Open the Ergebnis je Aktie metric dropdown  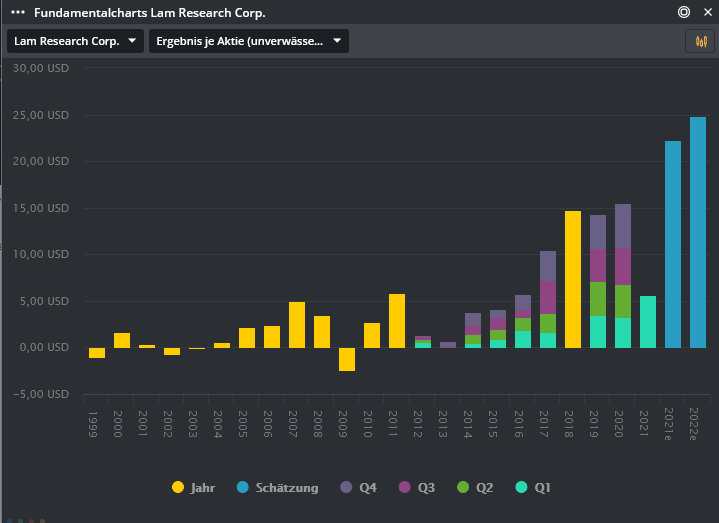click(249, 41)
